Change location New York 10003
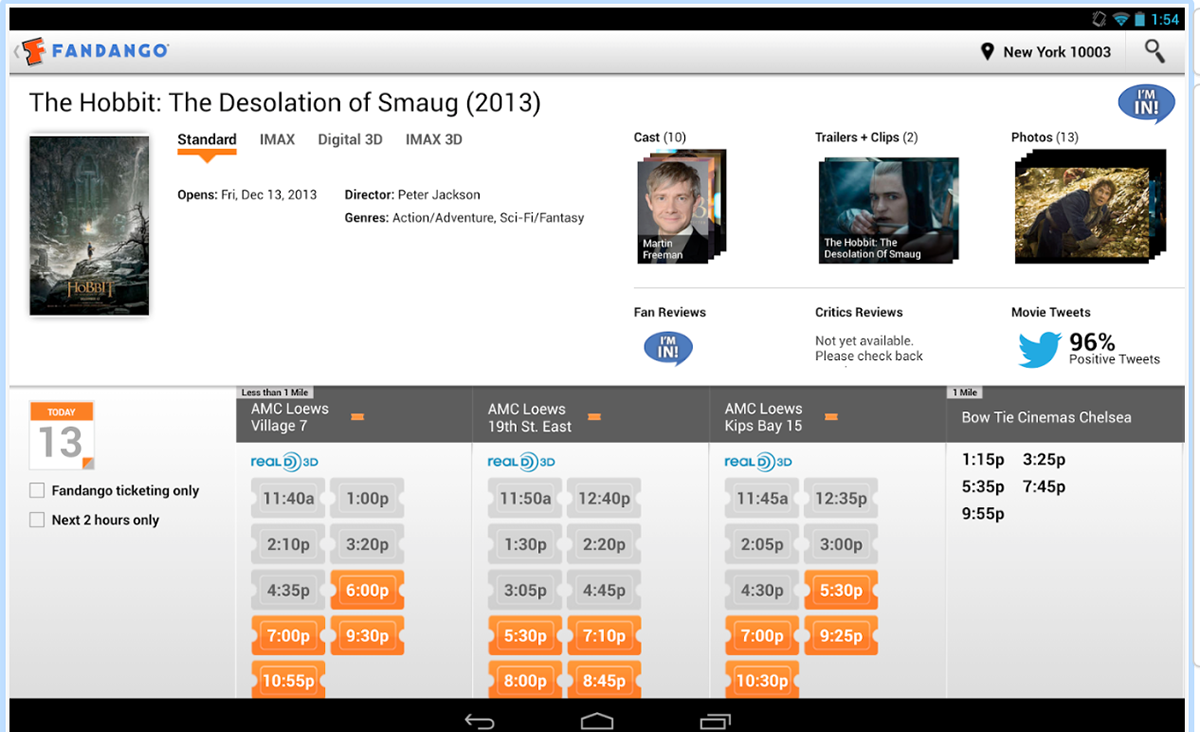Image resolution: width=1200 pixels, height=732 pixels. click(x=1057, y=52)
